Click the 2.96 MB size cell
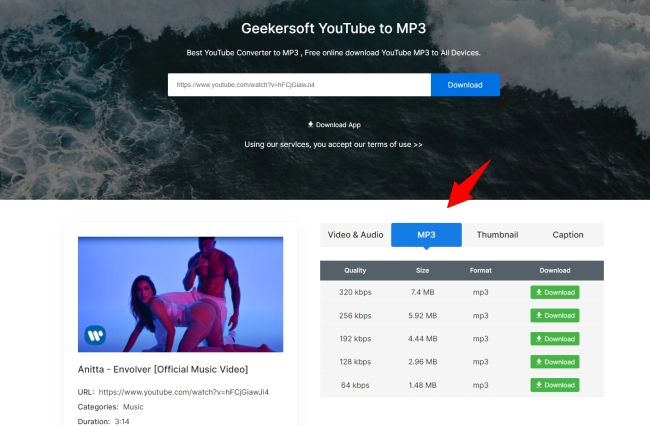Viewport: 650px width, 426px height. pyautogui.click(x=422, y=362)
